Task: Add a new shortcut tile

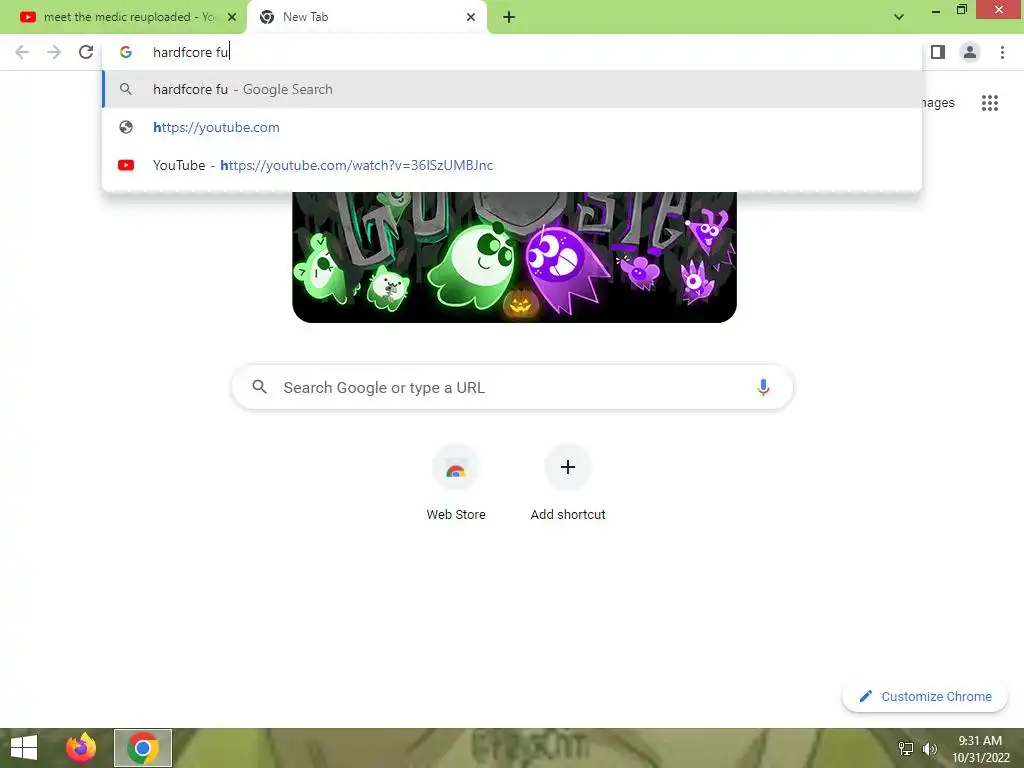Action: (x=568, y=483)
